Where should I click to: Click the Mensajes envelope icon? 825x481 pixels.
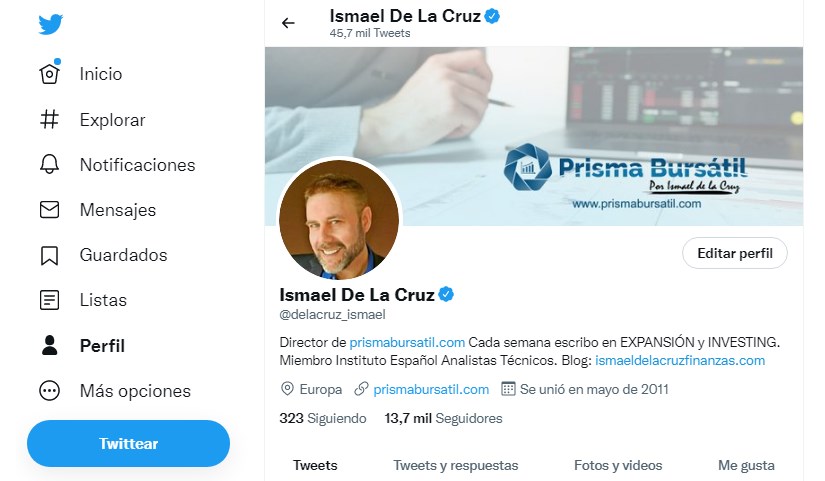(50, 210)
